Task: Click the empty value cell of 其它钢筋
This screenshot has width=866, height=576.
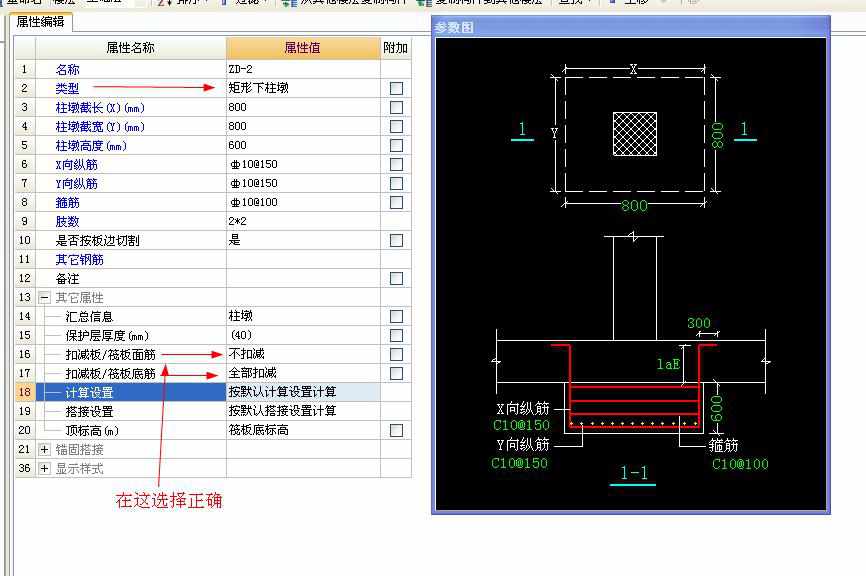Action: [303, 259]
